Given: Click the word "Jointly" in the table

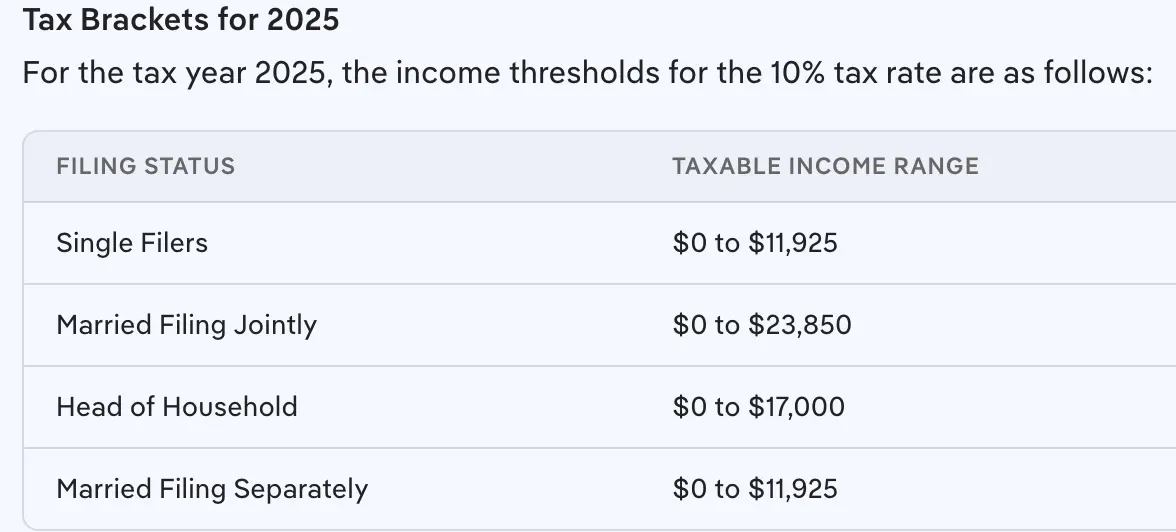Looking at the screenshot, I should [x=275, y=325].
